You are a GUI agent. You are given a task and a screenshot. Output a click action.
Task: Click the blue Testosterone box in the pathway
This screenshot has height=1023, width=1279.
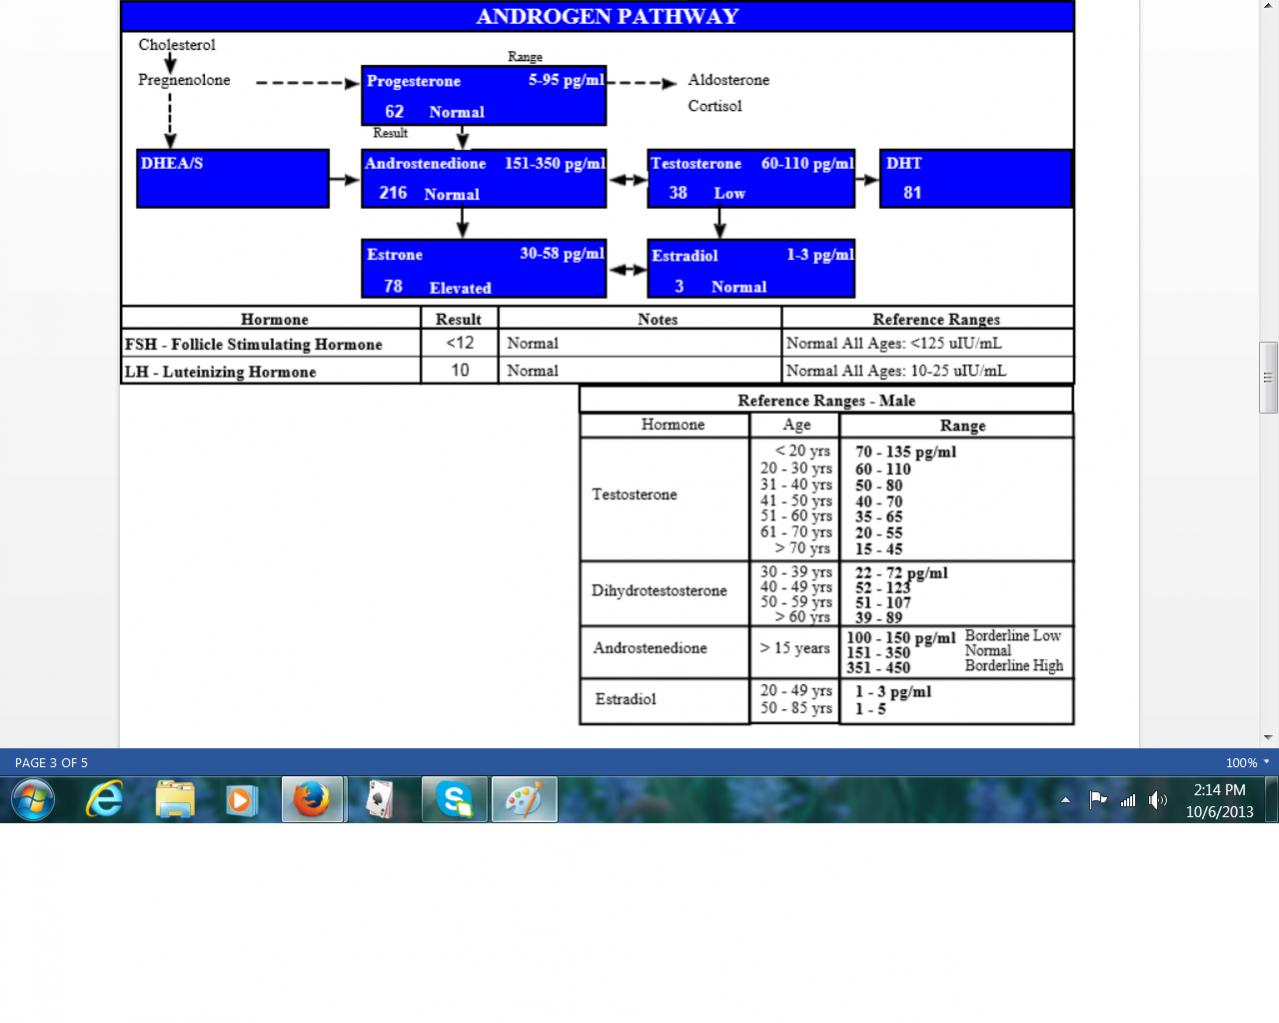click(751, 178)
